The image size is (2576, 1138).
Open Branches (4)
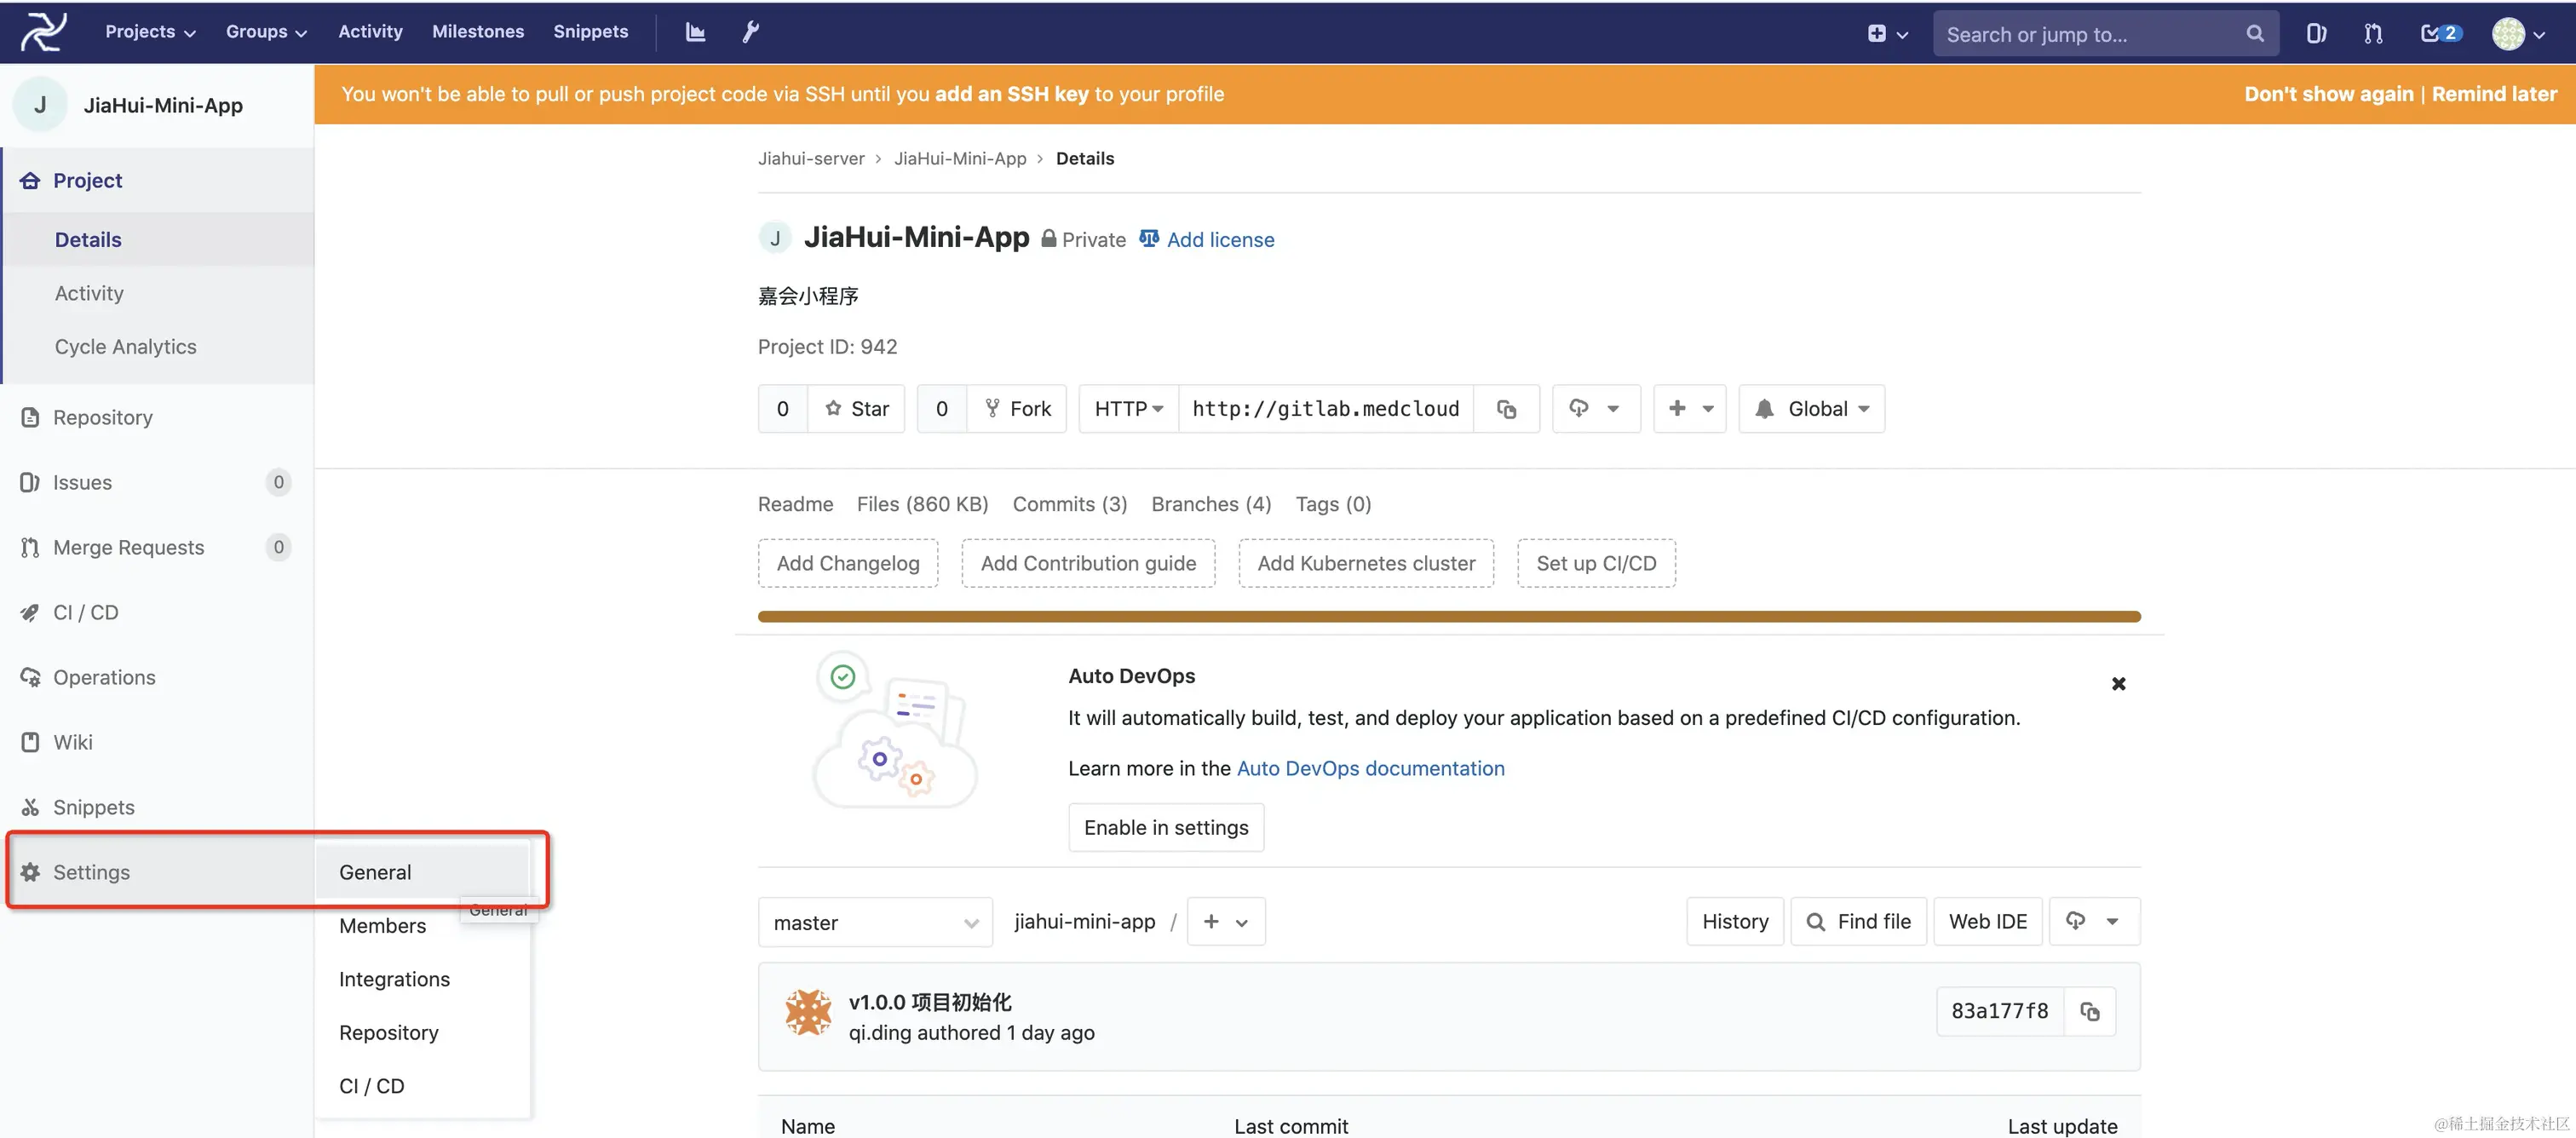(1211, 504)
